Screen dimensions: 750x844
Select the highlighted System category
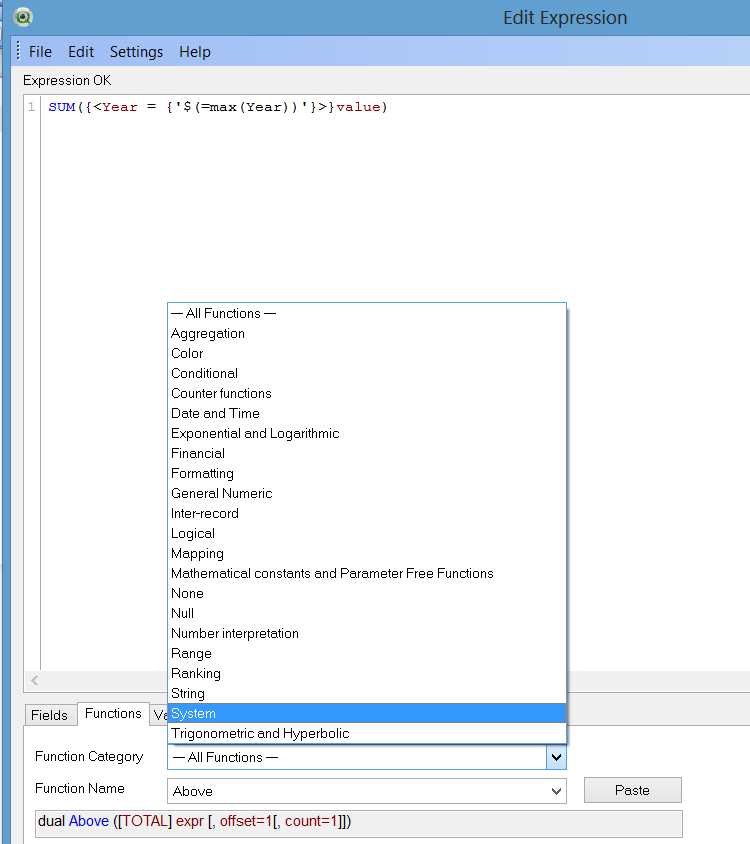pos(367,713)
